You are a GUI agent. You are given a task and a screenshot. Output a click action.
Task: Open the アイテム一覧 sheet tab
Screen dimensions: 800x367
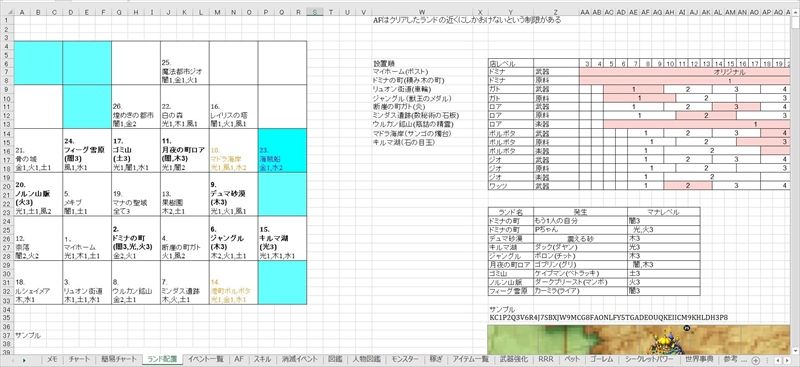pyautogui.click(x=470, y=359)
